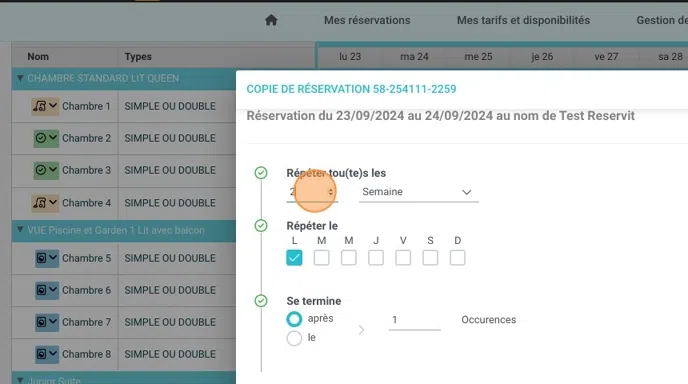688x384 pixels.
Task: Click 'Chambre 5' room name
Action: point(86,258)
